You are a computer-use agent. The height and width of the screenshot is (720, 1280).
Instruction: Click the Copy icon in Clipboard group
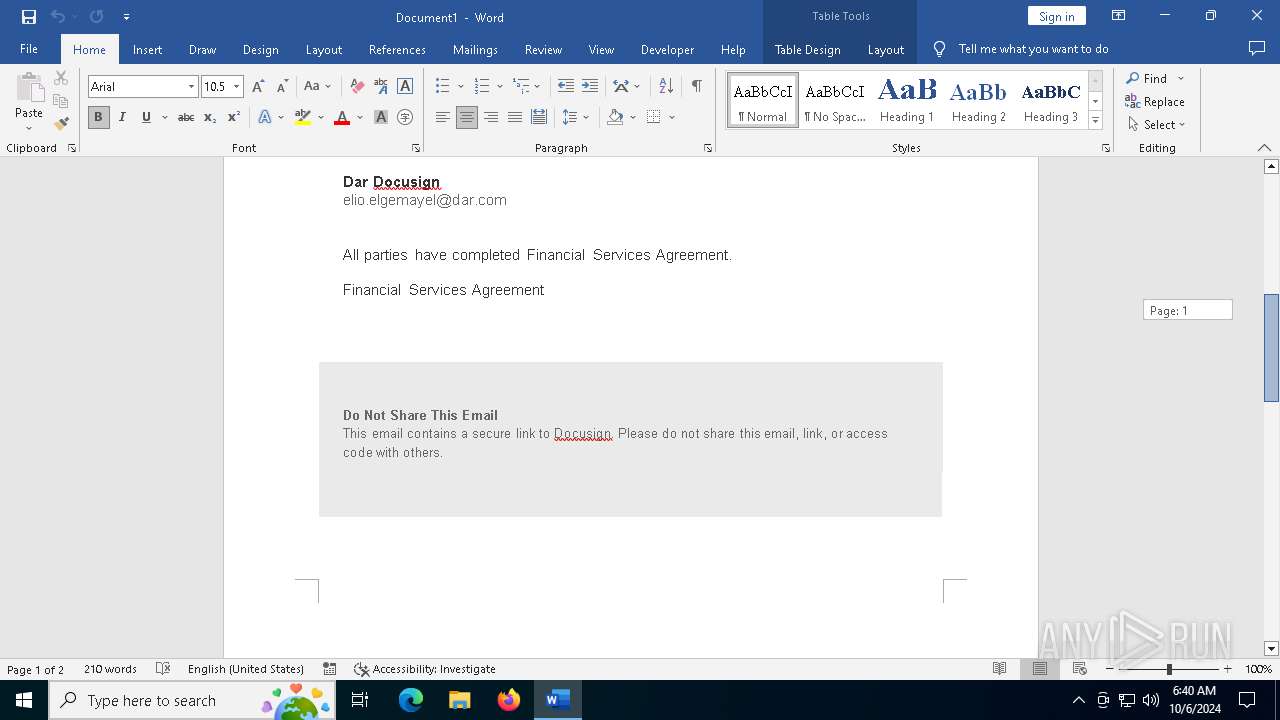click(61, 101)
